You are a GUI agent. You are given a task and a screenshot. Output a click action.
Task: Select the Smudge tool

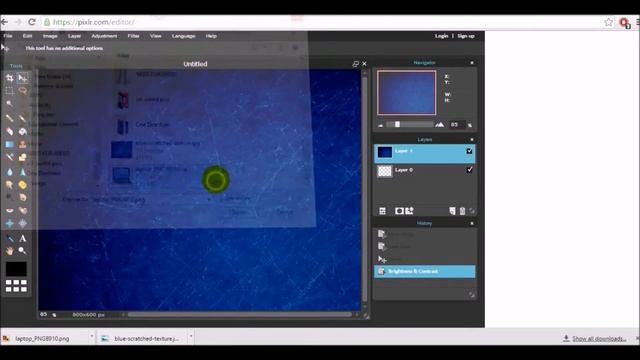10,185
